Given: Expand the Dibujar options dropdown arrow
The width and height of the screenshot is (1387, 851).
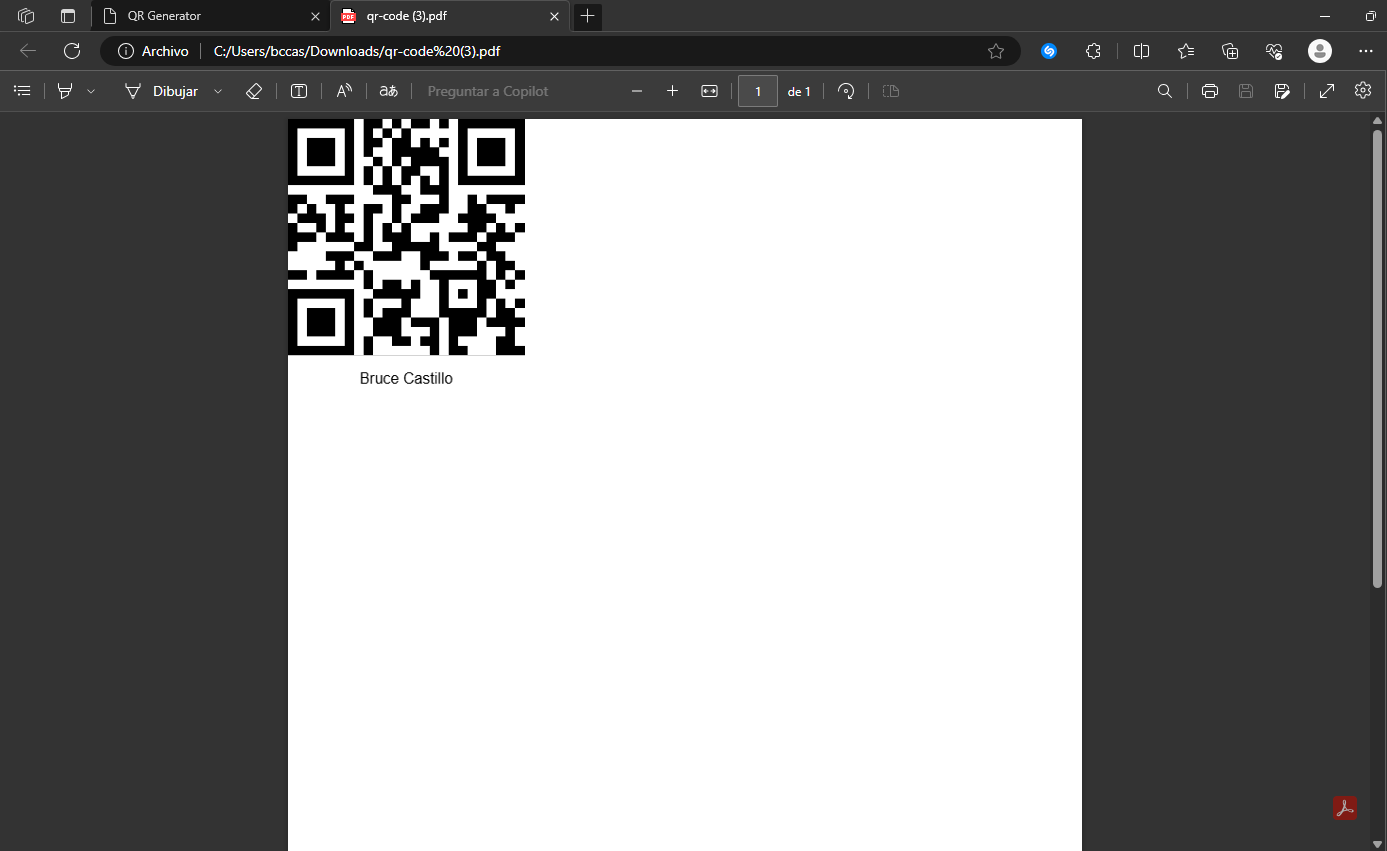Looking at the screenshot, I should (x=218, y=91).
